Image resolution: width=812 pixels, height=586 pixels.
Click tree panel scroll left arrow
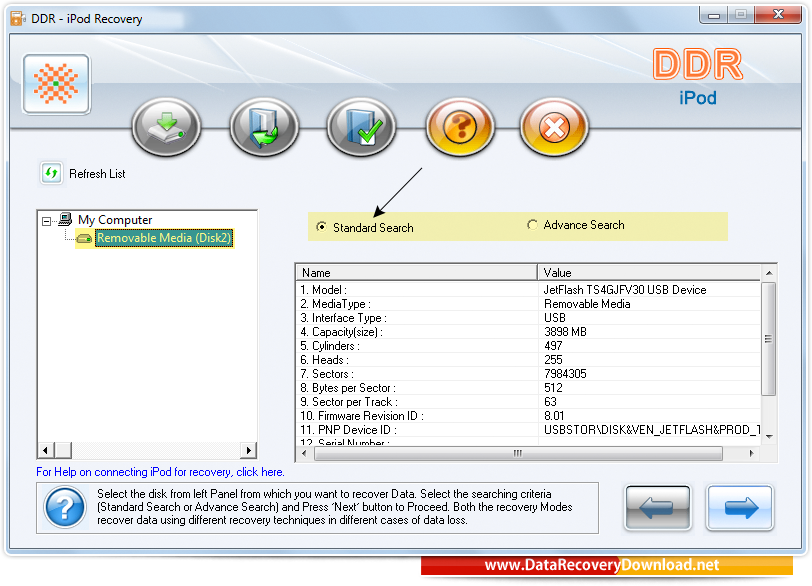[46, 450]
